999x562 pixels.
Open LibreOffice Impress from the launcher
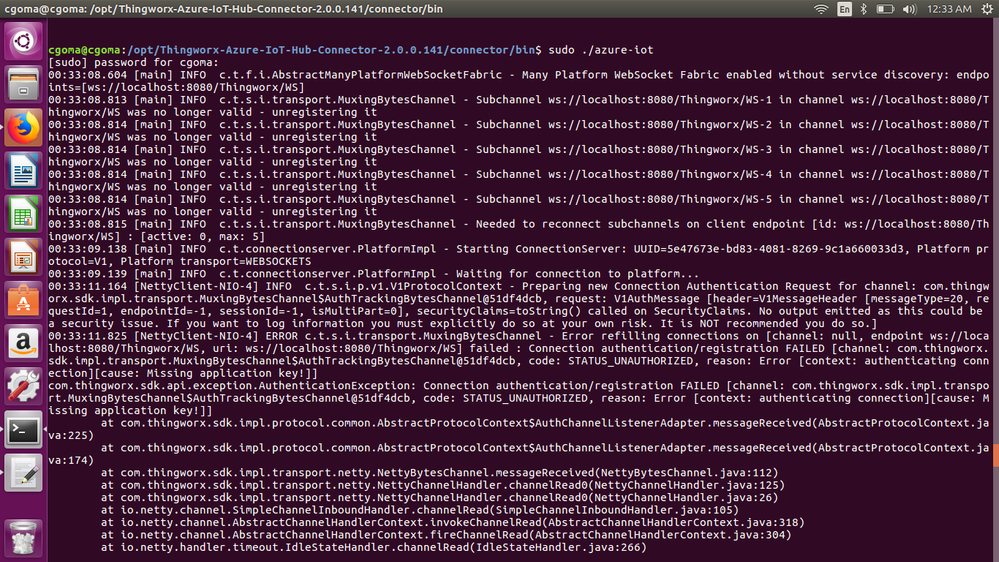[23, 257]
